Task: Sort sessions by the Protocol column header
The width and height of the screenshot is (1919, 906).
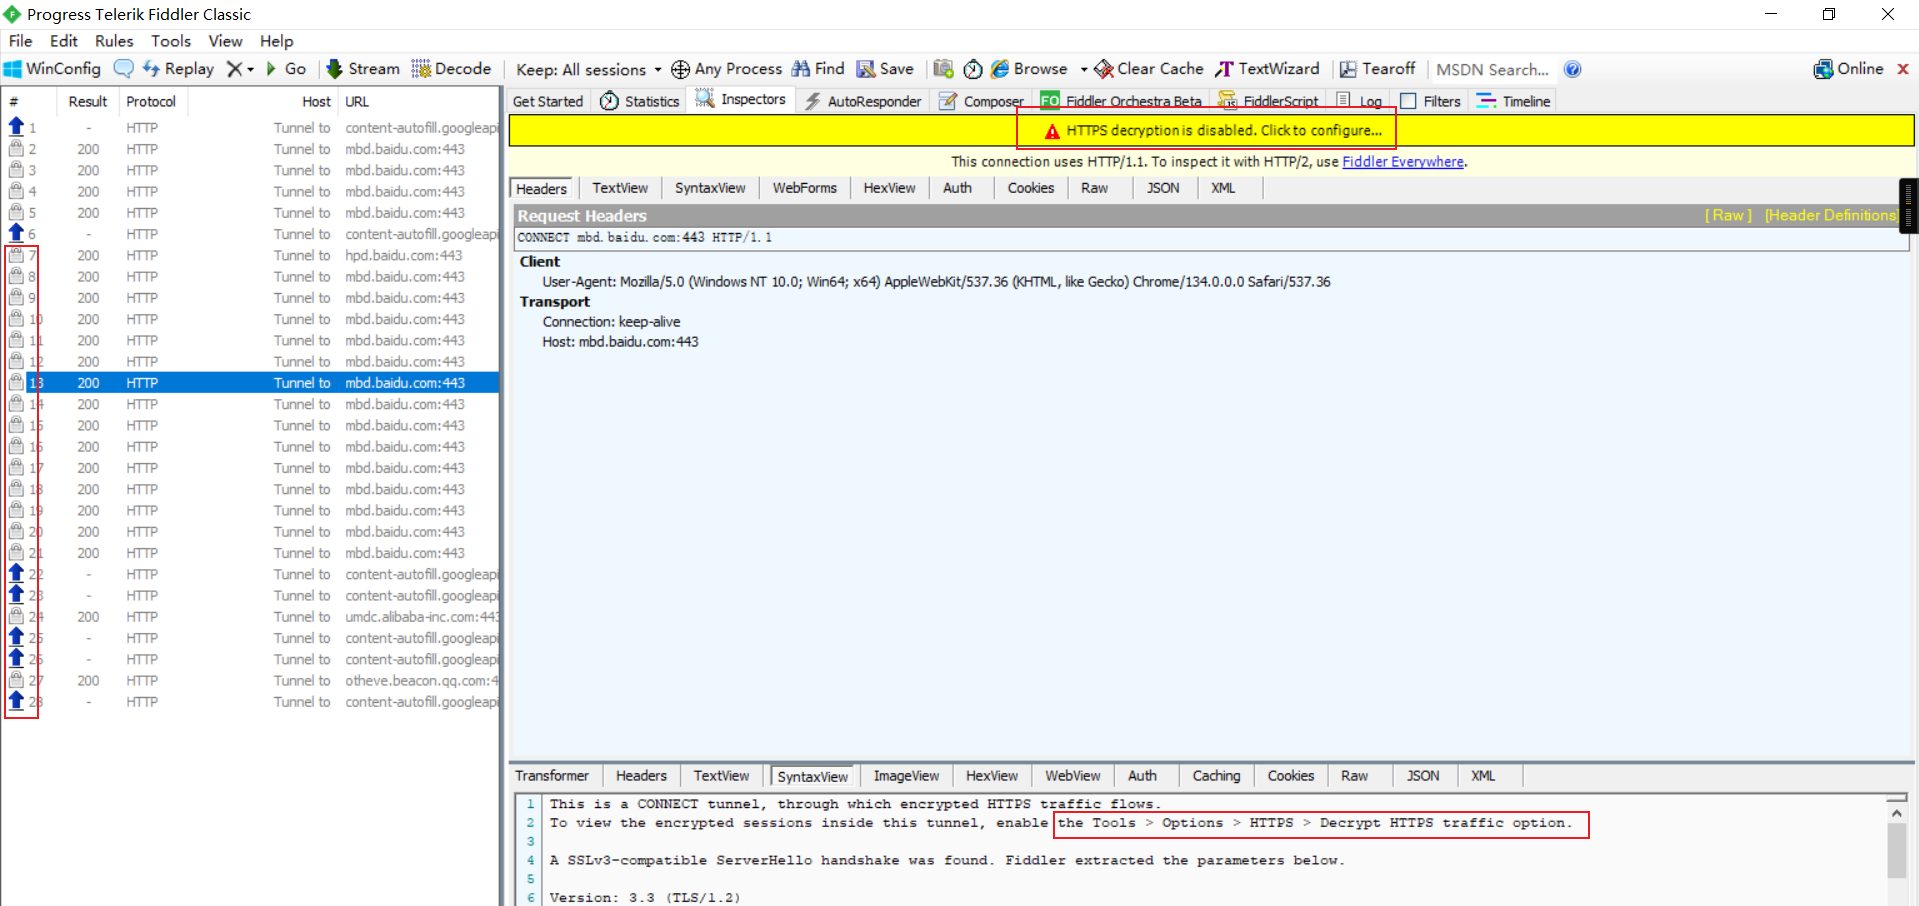Action: [x=151, y=102]
